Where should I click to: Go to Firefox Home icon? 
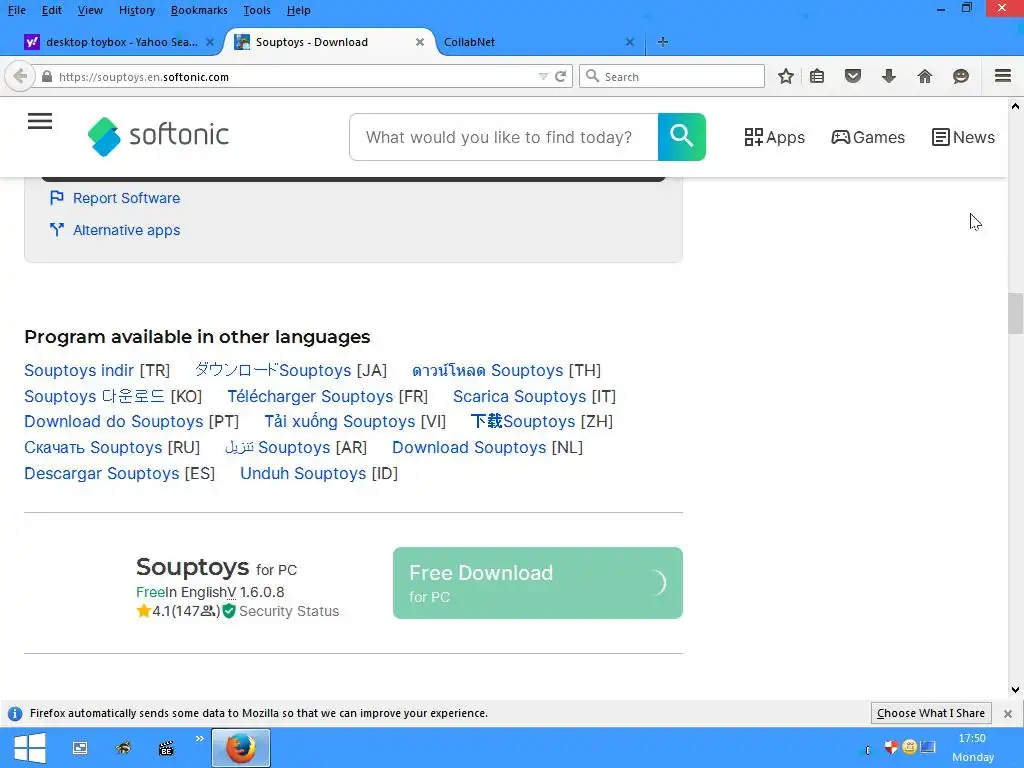pos(925,76)
